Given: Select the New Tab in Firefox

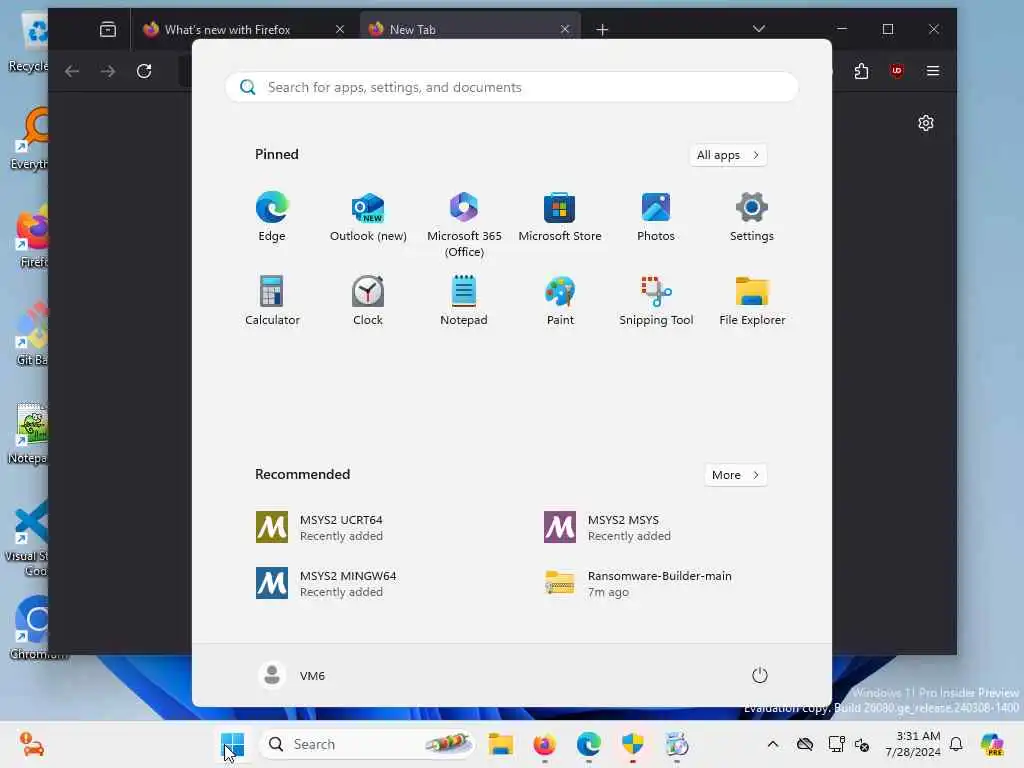Looking at the screenshot, I should 470,29.
